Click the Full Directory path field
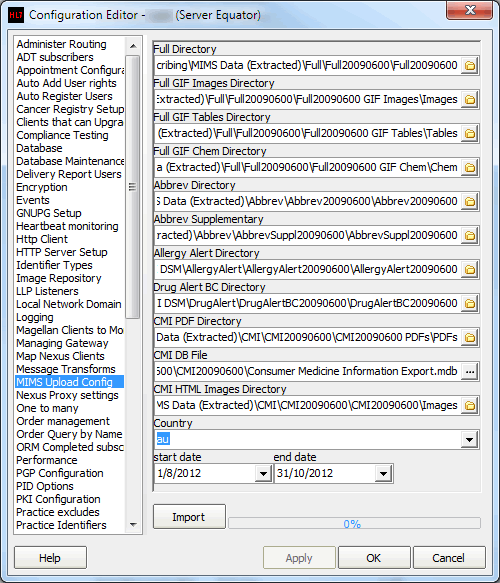The width and height of the screenshot is (500, 583). [x=307, y=66]
